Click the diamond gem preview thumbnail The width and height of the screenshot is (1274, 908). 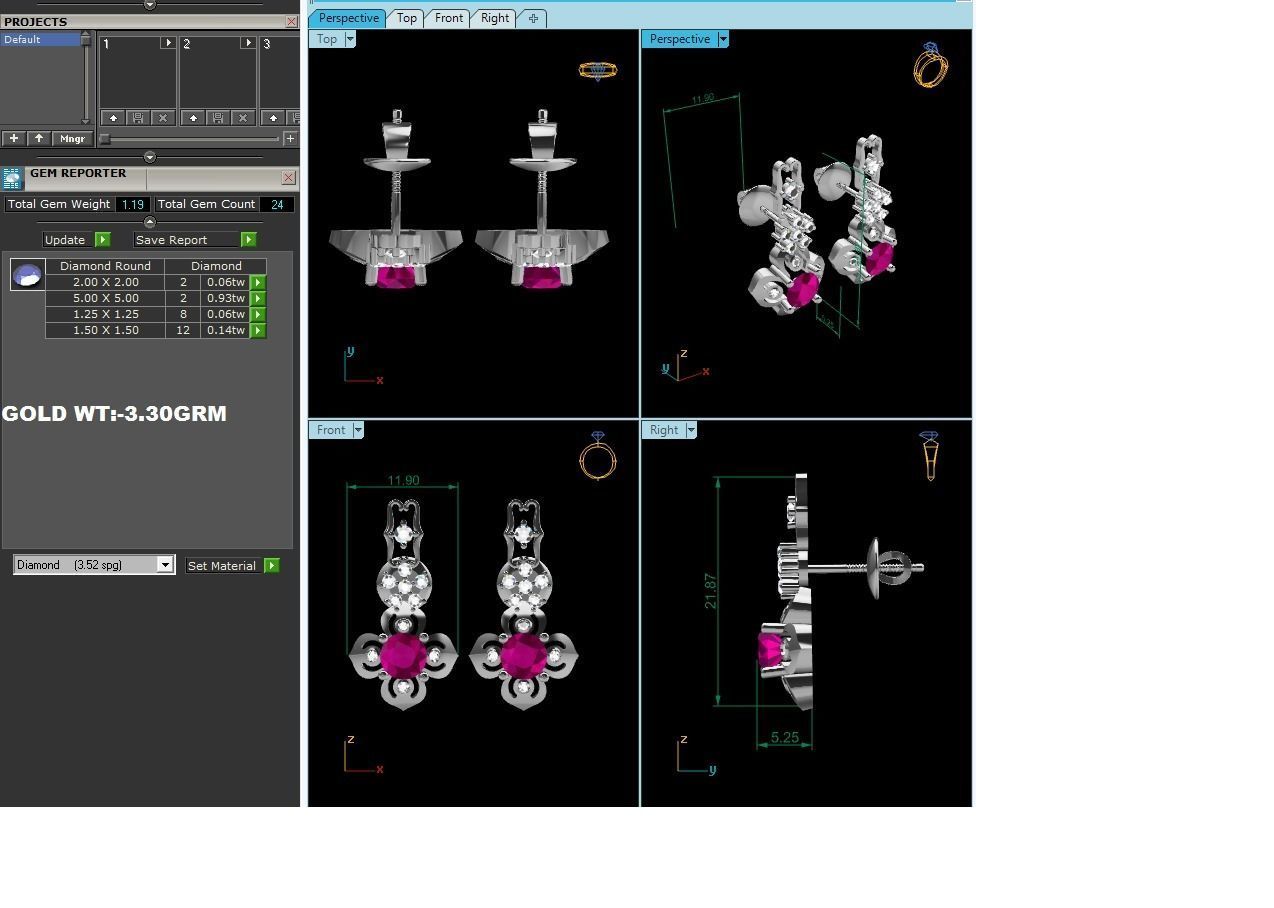pyautogui.click(x=28, y=274)
